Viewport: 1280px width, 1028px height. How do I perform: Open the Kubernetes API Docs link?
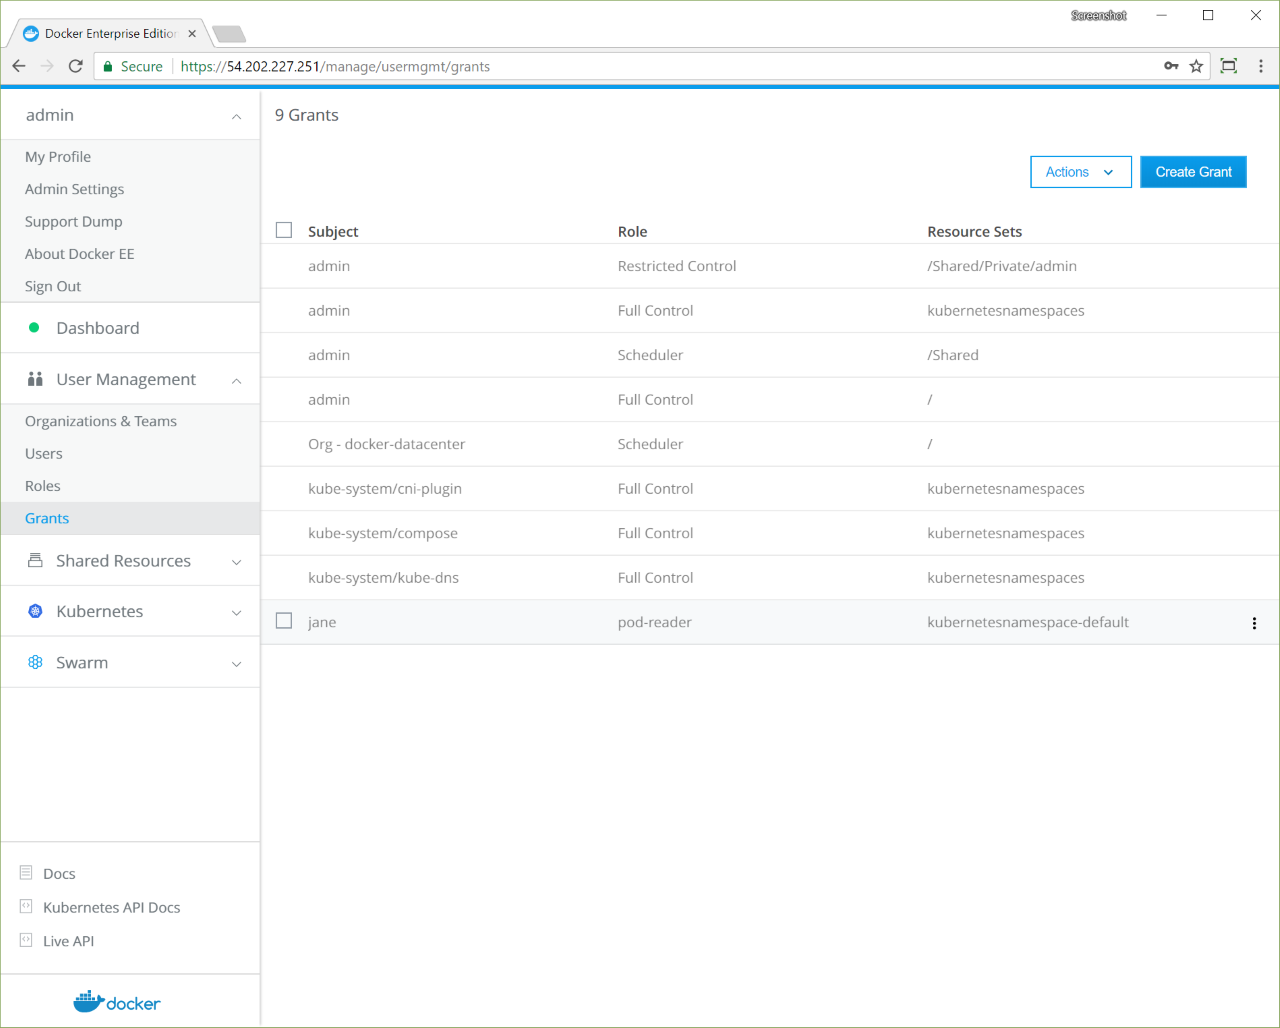[x=112, y=907]
